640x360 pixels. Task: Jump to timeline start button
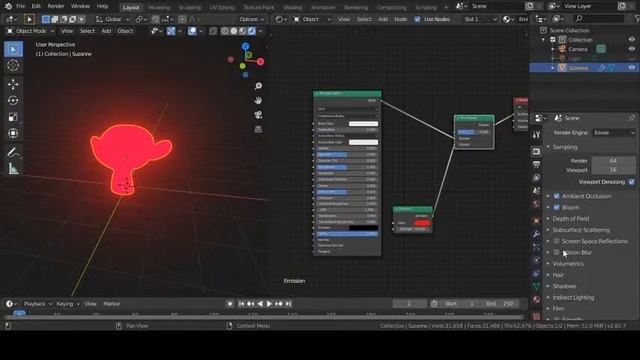coord(241,304)
